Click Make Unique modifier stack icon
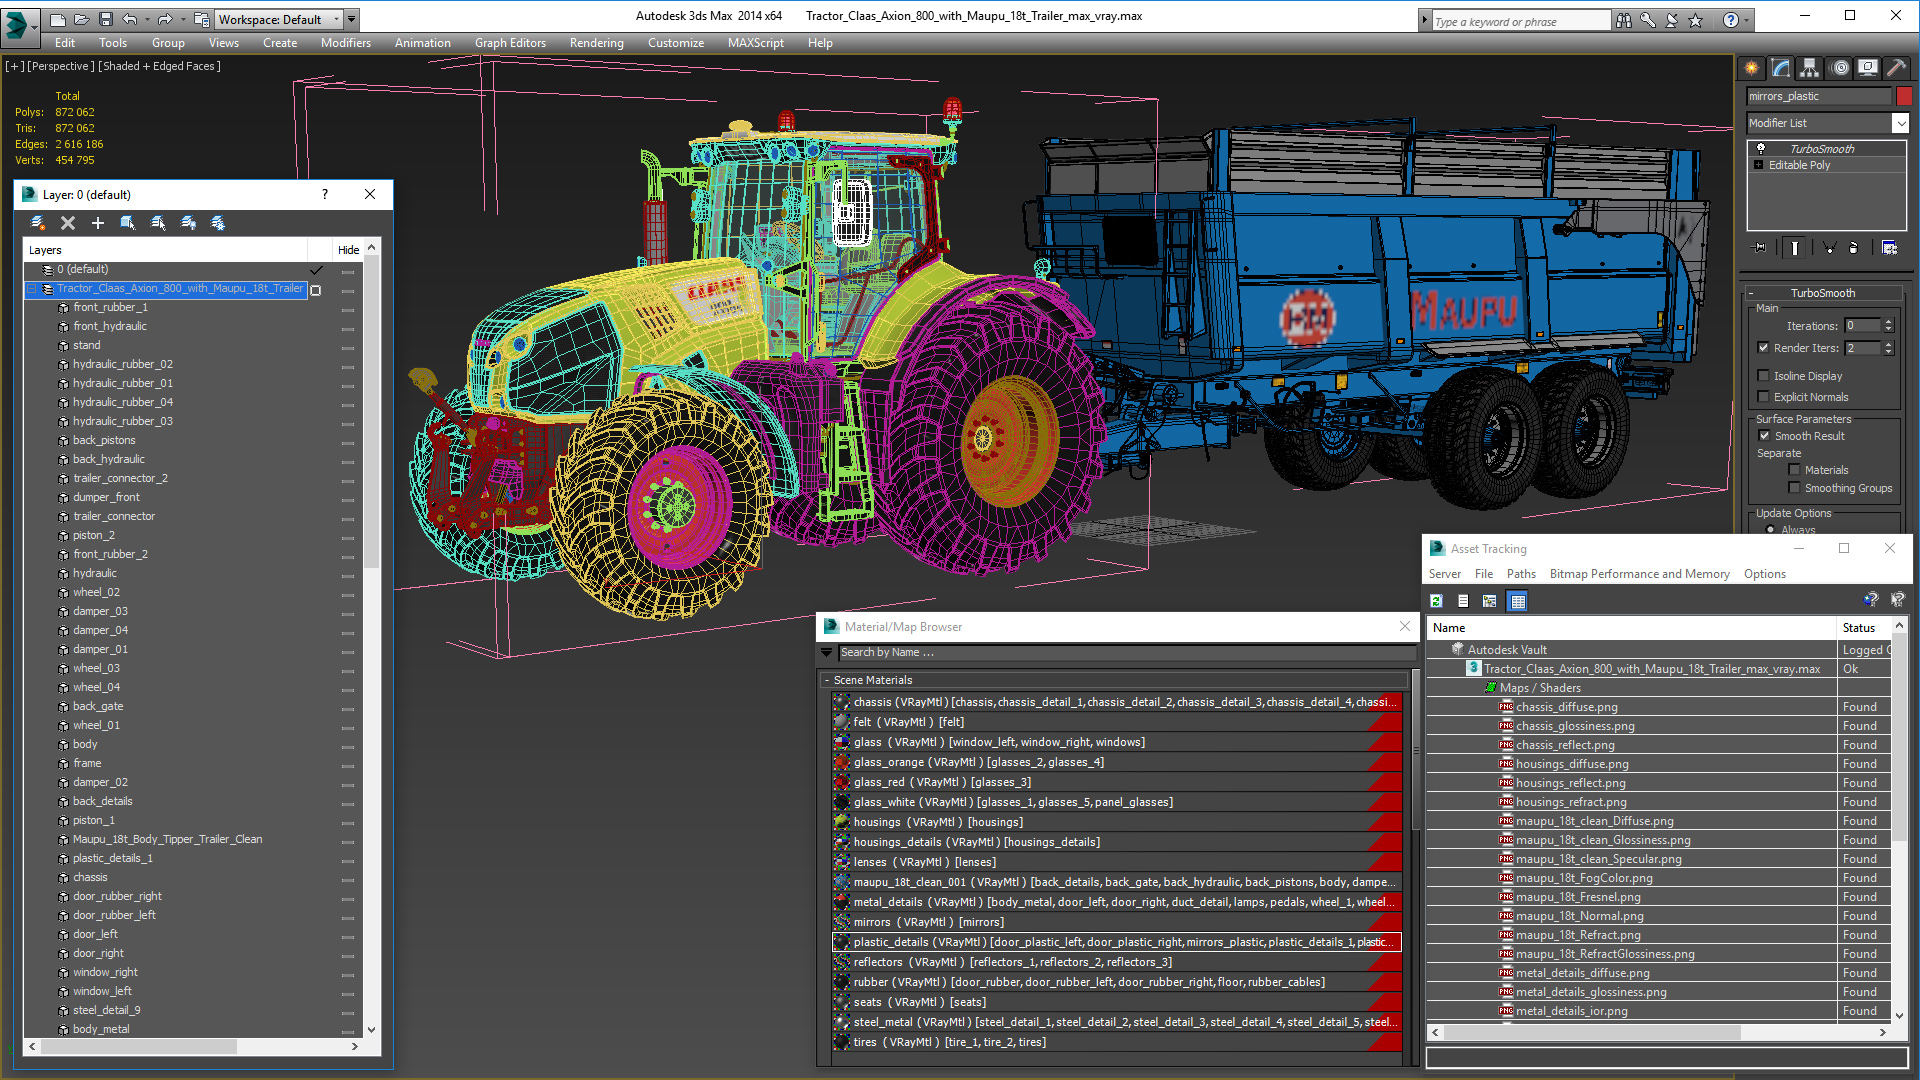 (1829, 247)
